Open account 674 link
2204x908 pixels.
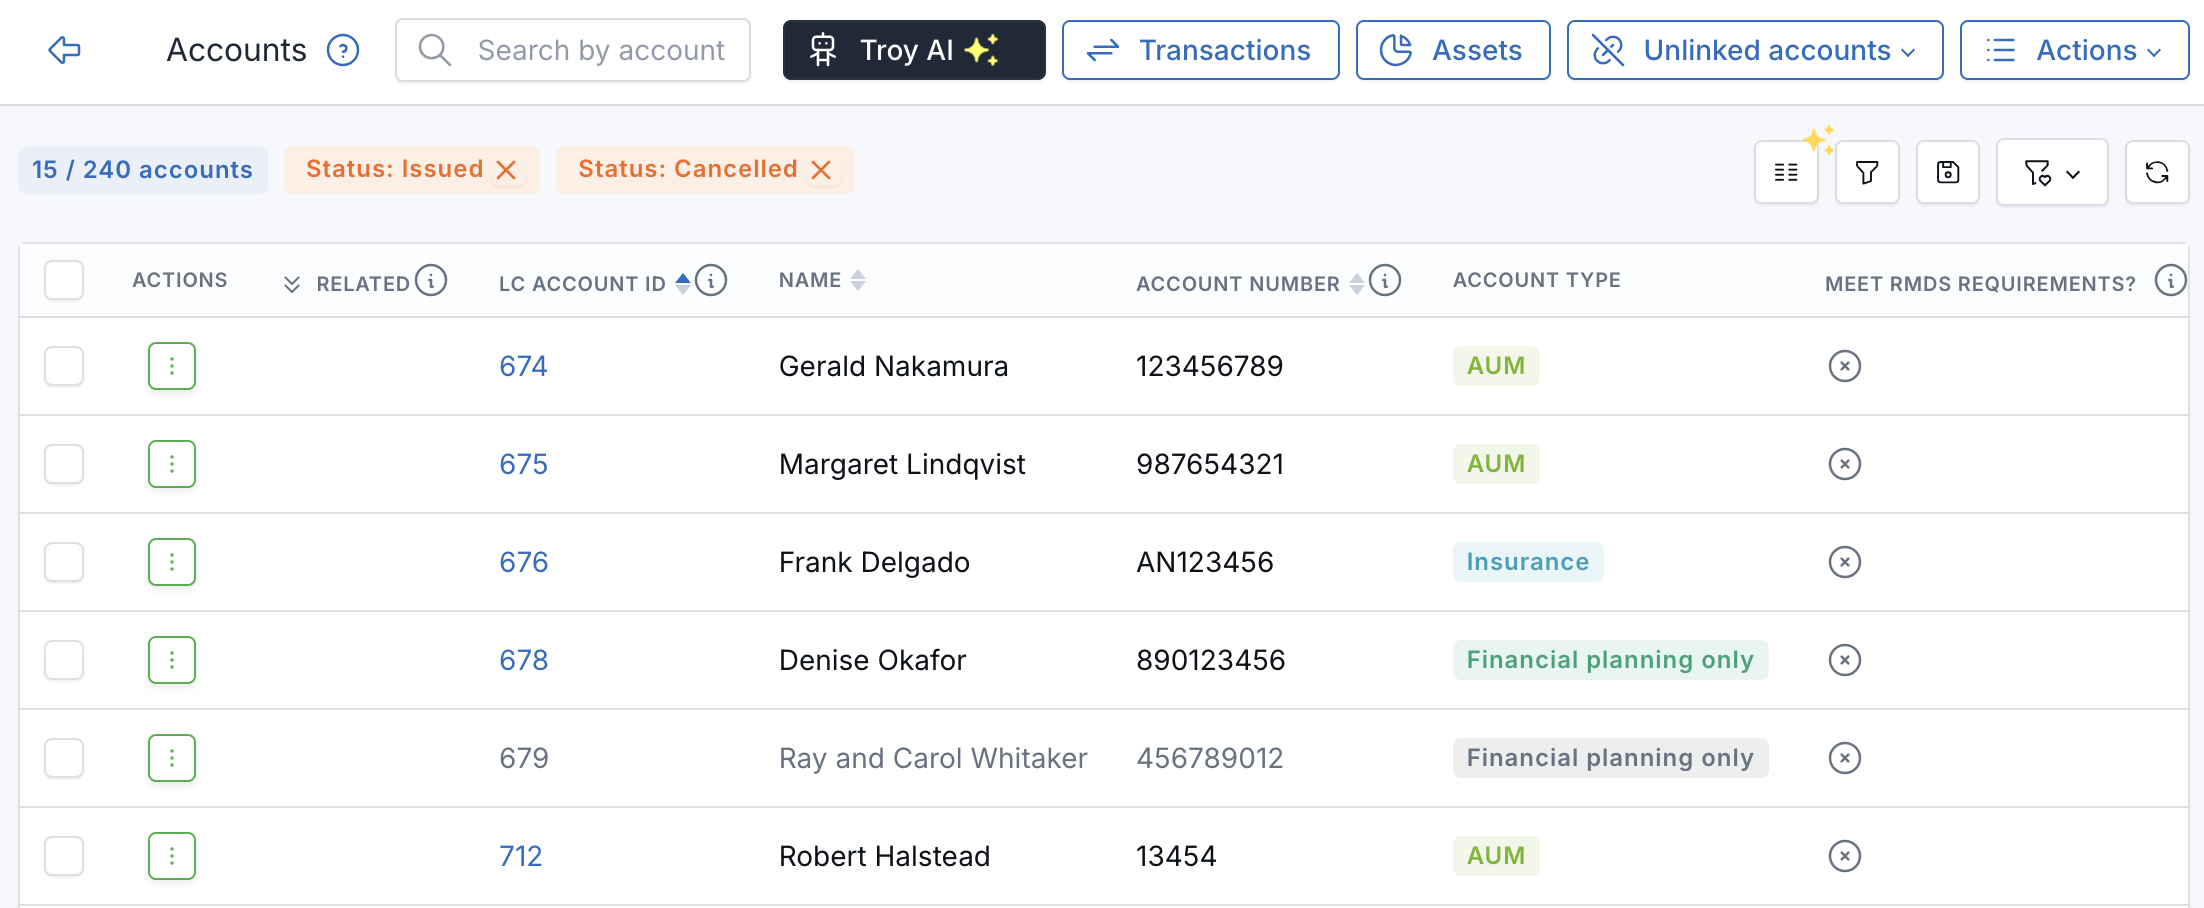pos(523,366)
